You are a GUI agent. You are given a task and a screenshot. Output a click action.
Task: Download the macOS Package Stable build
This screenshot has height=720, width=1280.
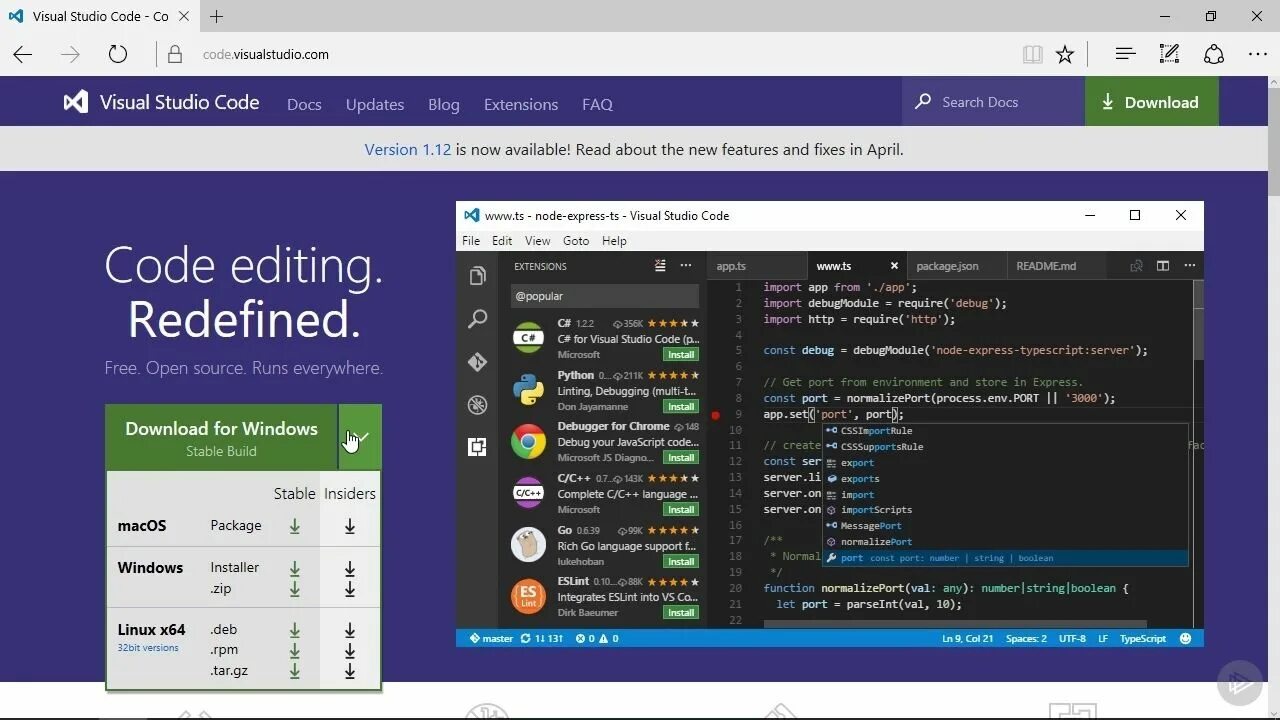(295, 526)
